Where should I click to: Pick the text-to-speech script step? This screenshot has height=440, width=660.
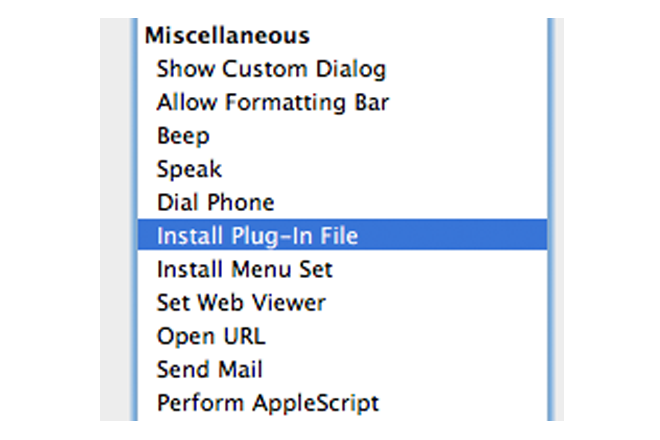(x=189, y=169)
